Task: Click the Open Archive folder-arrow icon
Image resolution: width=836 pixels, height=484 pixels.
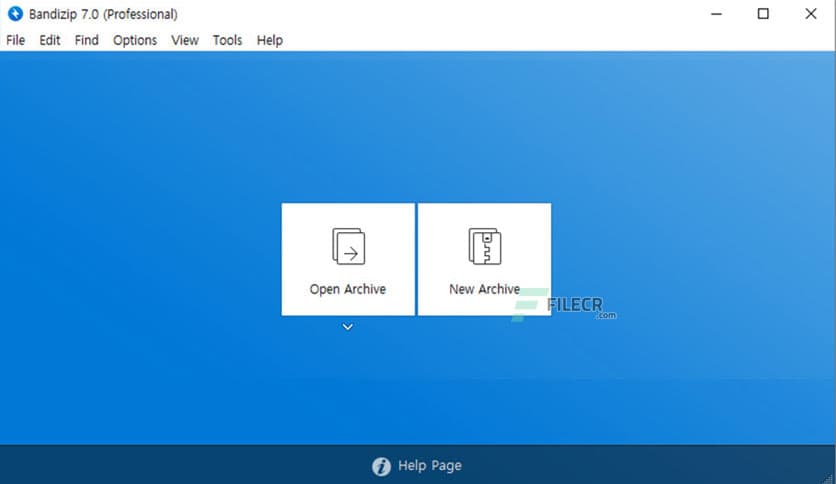Action: point(349,246)
